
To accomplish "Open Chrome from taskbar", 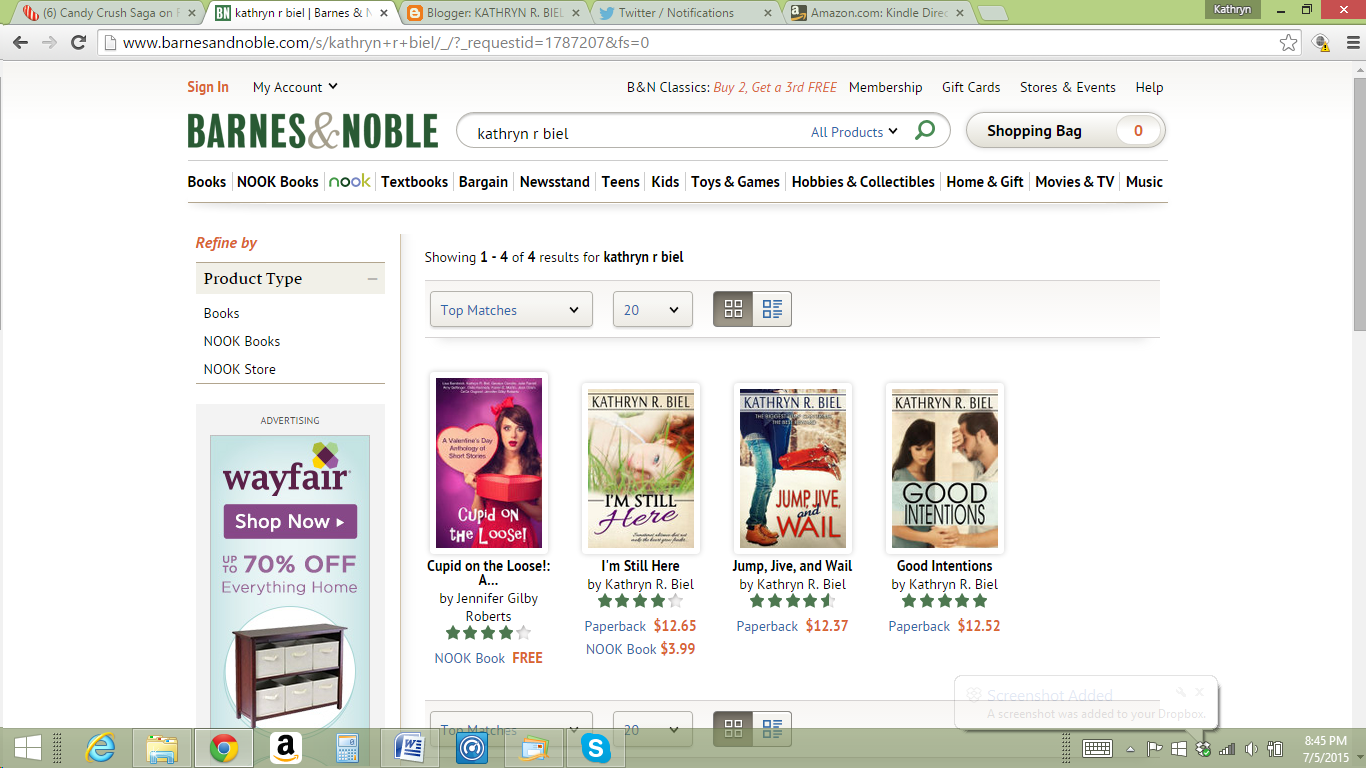I will coord(223,748).
